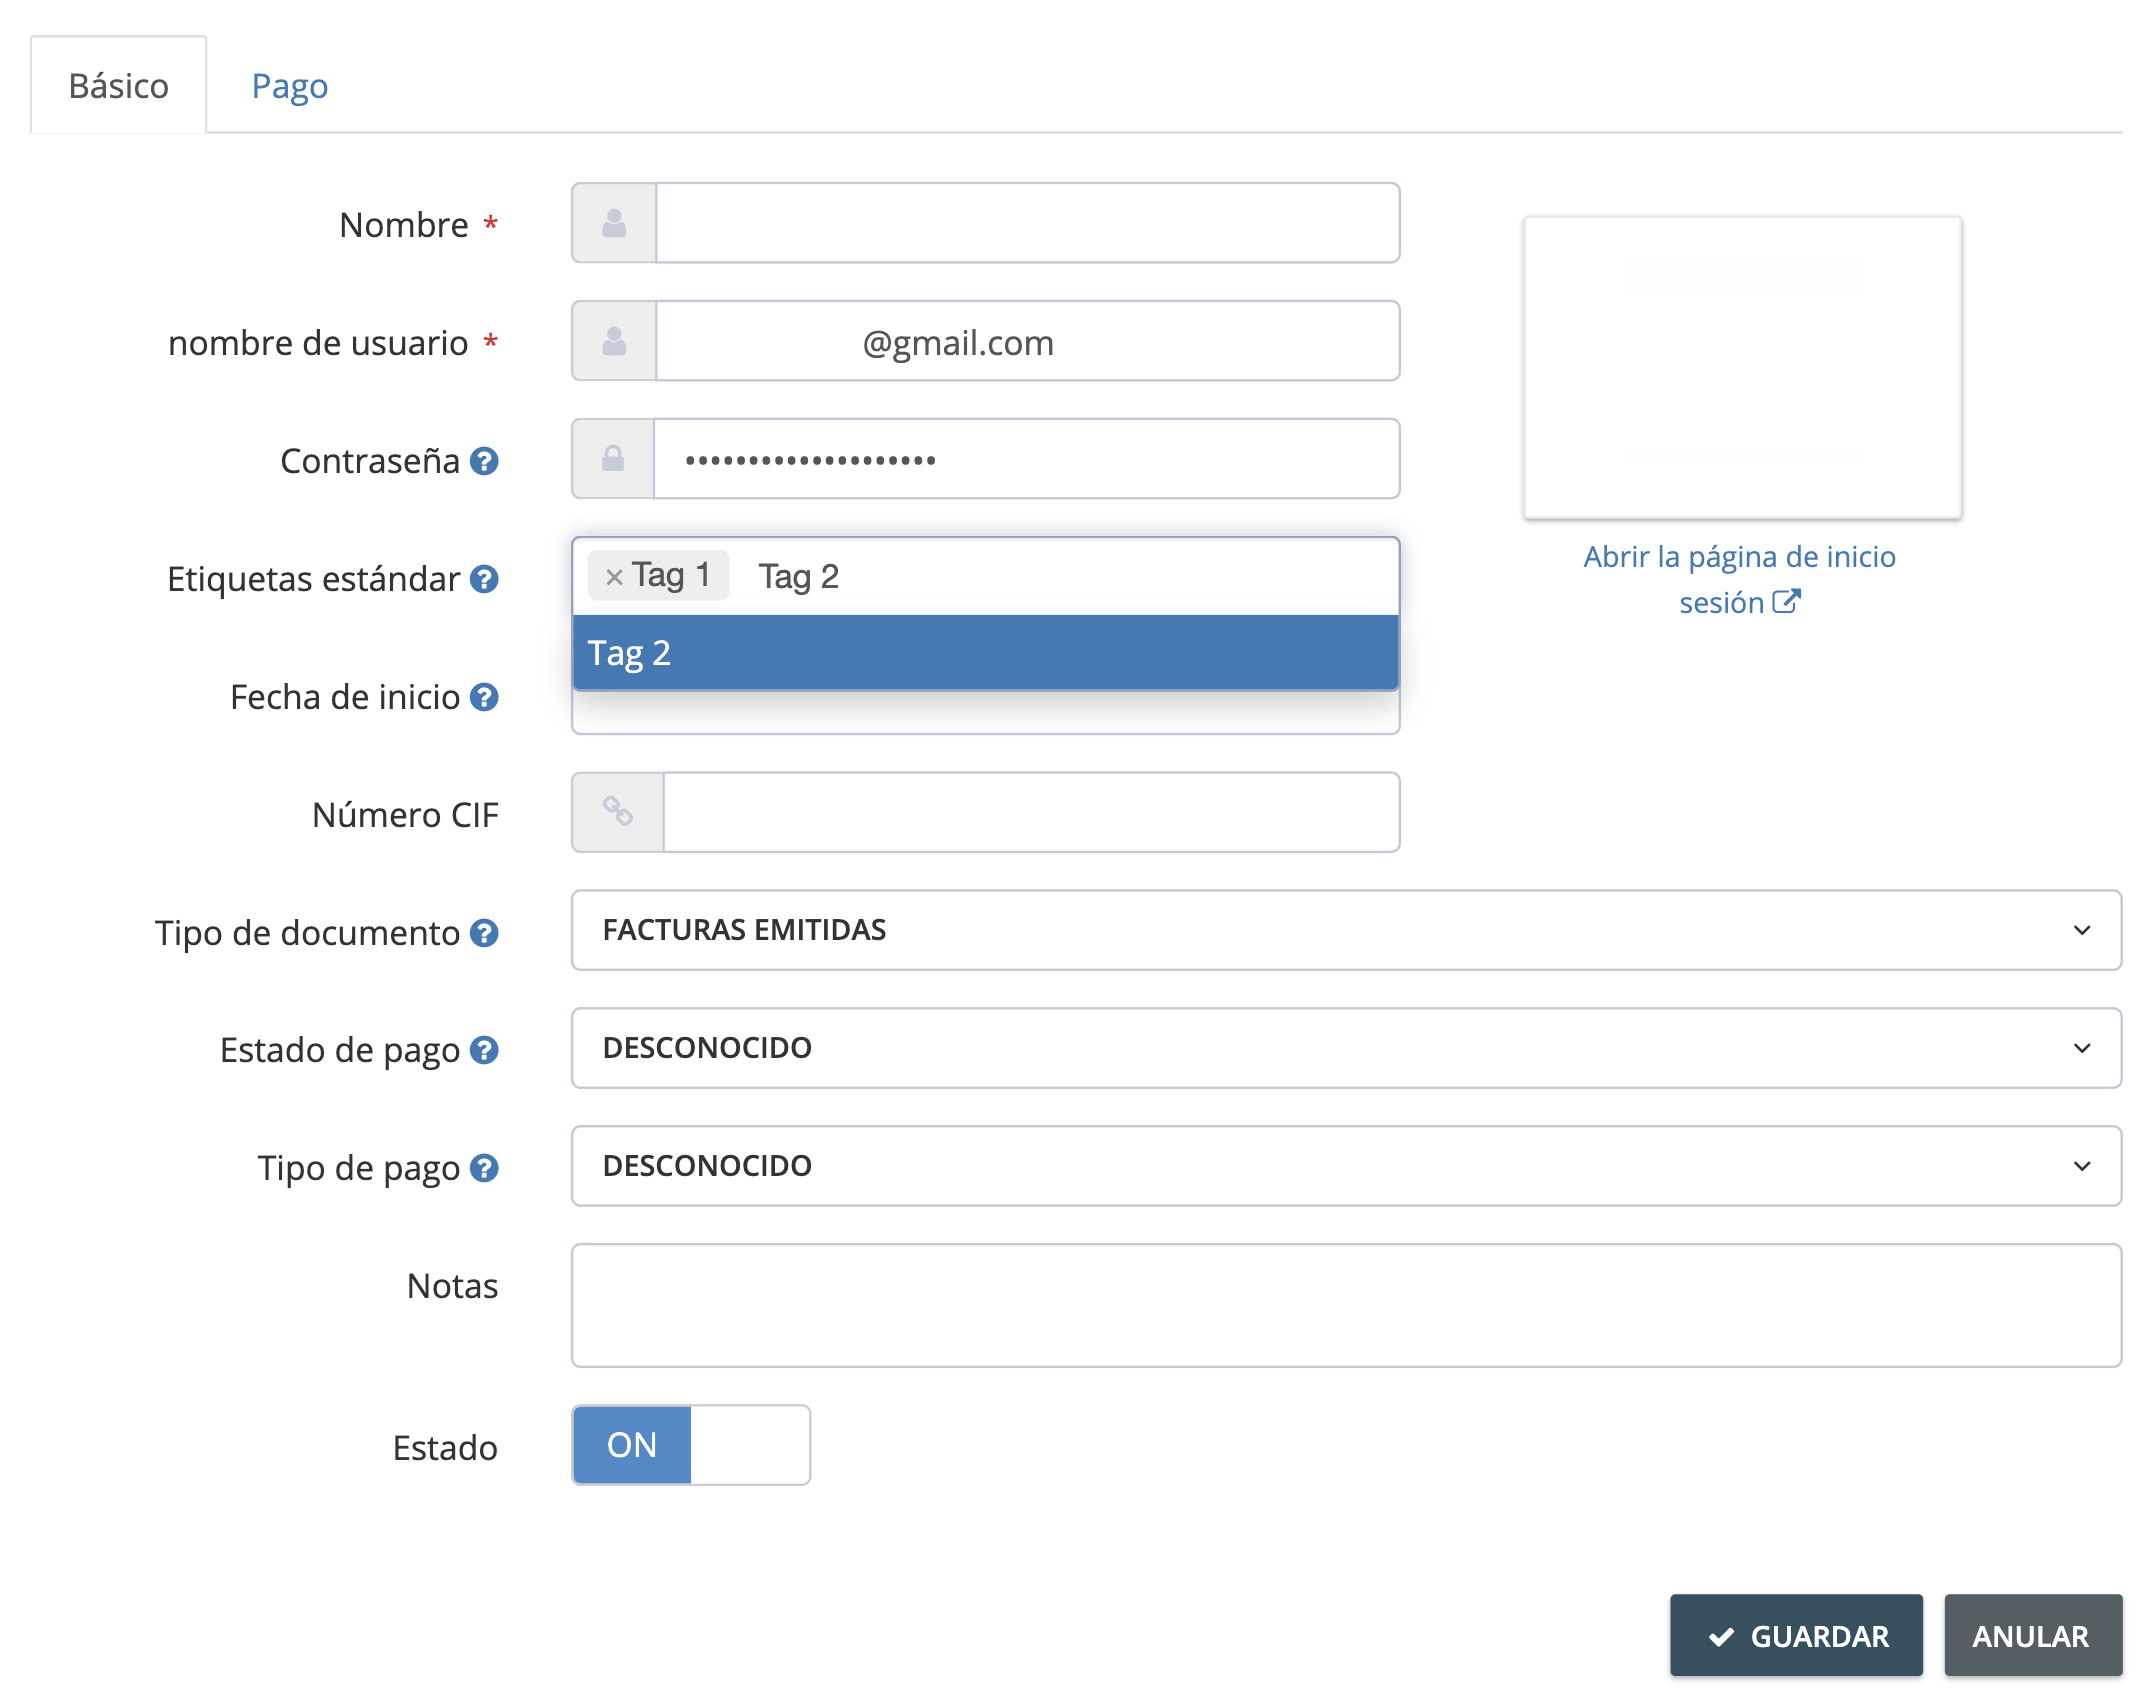This screenshot has height=1698, width=2153.
Task: Switch to the Pago tab
Action: 290,86
